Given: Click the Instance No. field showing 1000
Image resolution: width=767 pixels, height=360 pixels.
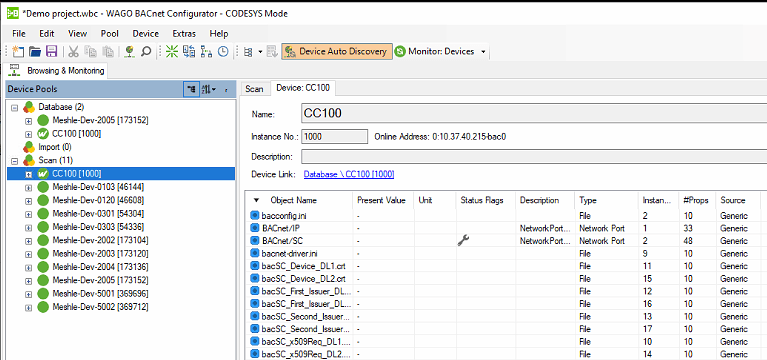Looking at the screenshot, I should 335,137.
